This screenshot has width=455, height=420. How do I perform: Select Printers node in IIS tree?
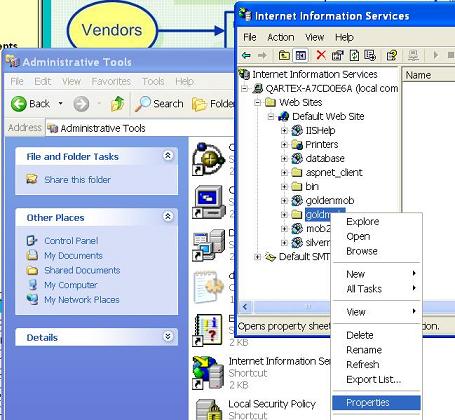[315, 144]
